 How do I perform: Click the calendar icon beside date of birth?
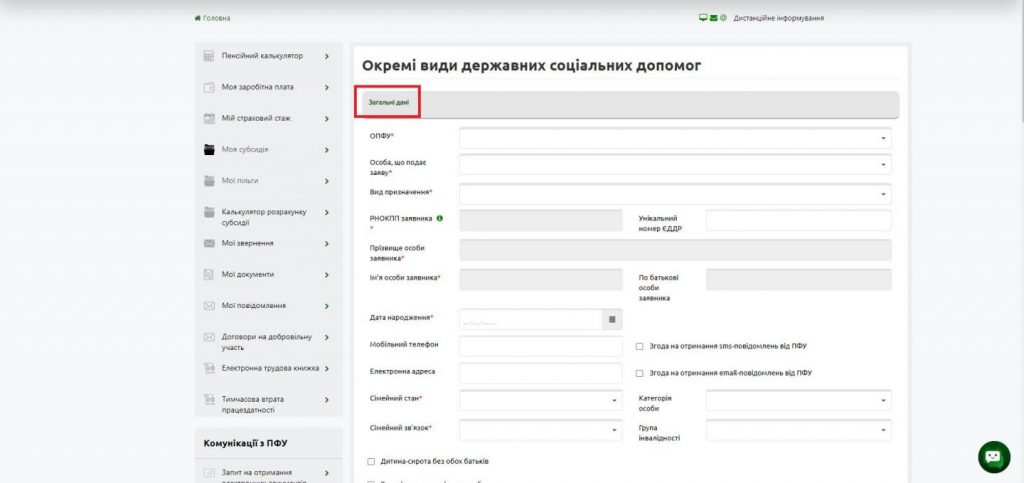point(612,319)
